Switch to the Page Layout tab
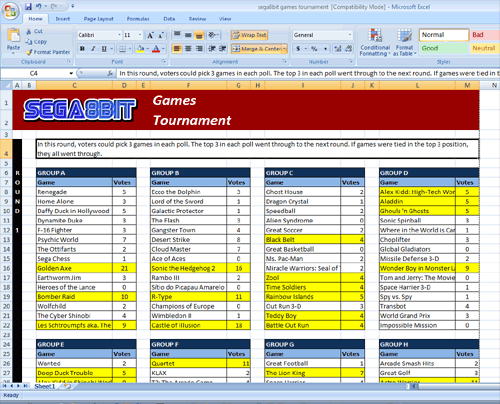This screenshot has height=404, width=500. [x=98, y=19]
